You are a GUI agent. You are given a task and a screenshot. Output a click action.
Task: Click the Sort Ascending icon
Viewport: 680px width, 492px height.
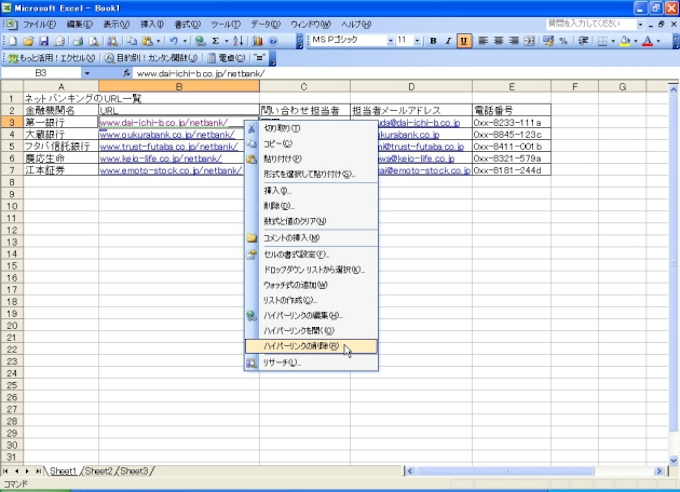point(238,41)
